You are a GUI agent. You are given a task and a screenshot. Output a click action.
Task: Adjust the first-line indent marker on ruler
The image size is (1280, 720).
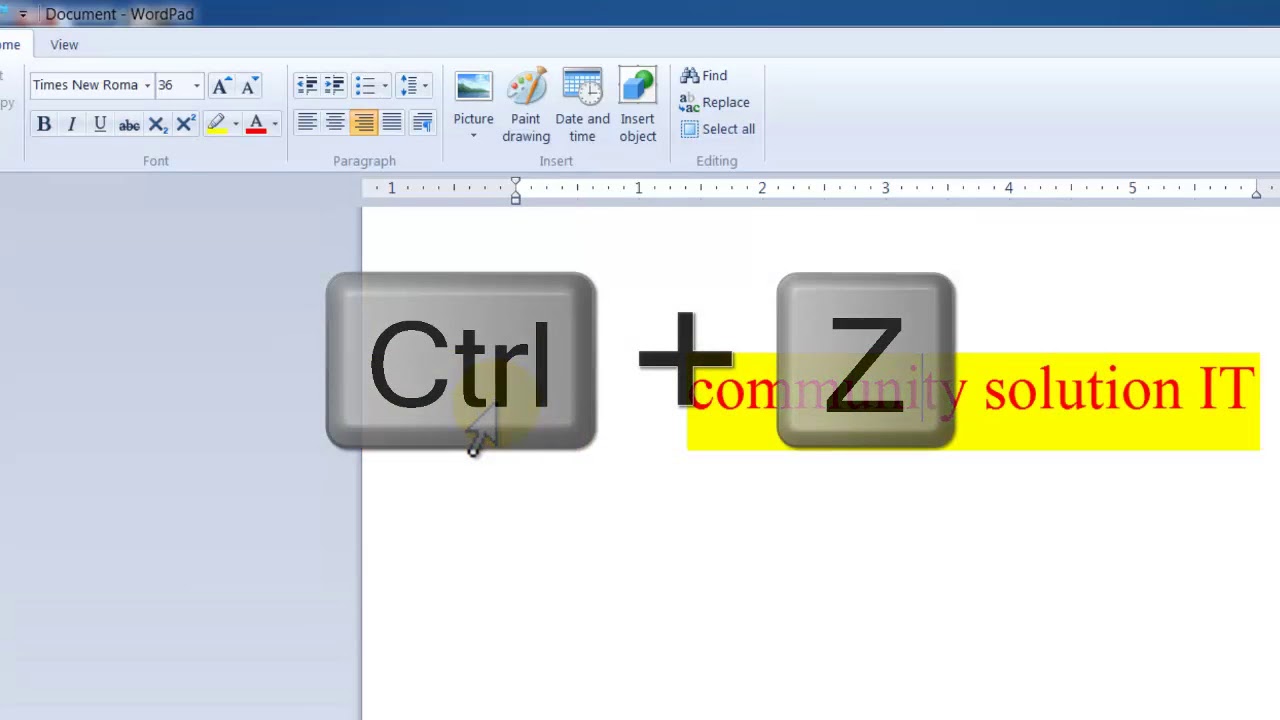pyautogui.click(x=515, y=182)
